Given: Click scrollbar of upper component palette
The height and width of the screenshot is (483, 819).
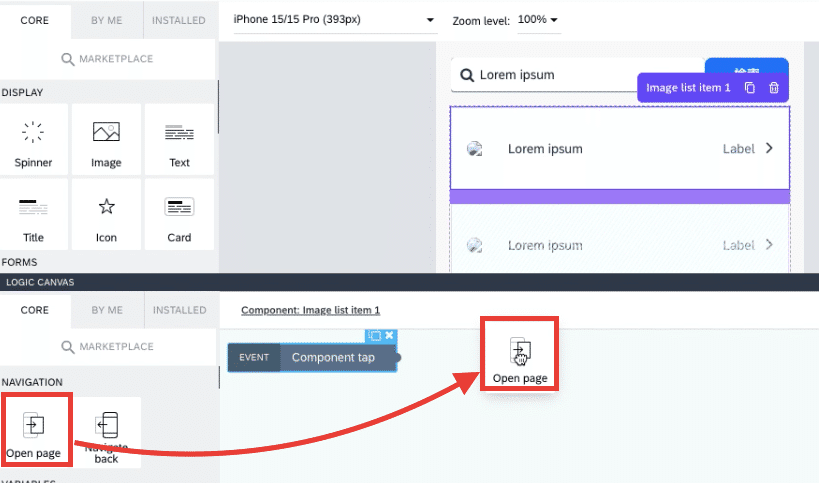Looking at the screenshot, I should point(218,107).
